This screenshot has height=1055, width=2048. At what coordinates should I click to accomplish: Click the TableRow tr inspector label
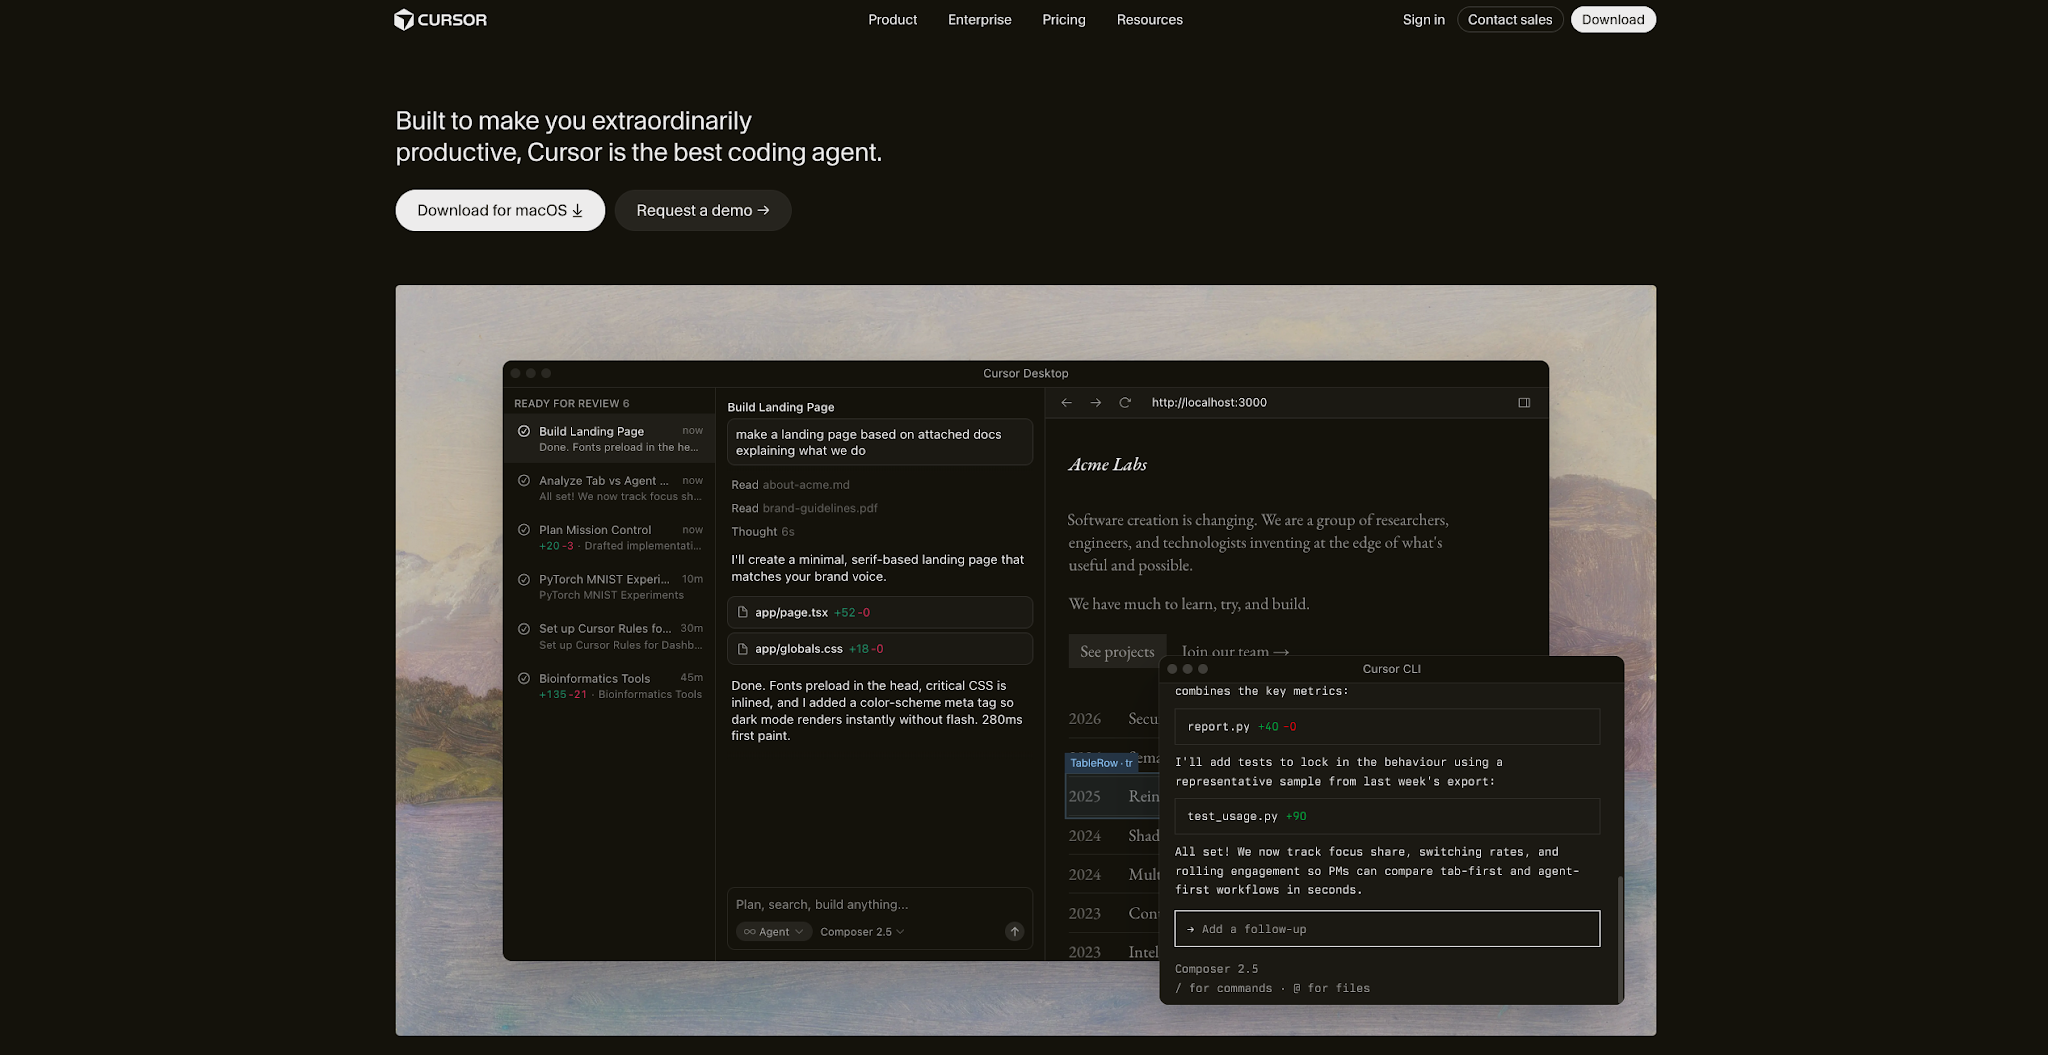point(1101,763)
